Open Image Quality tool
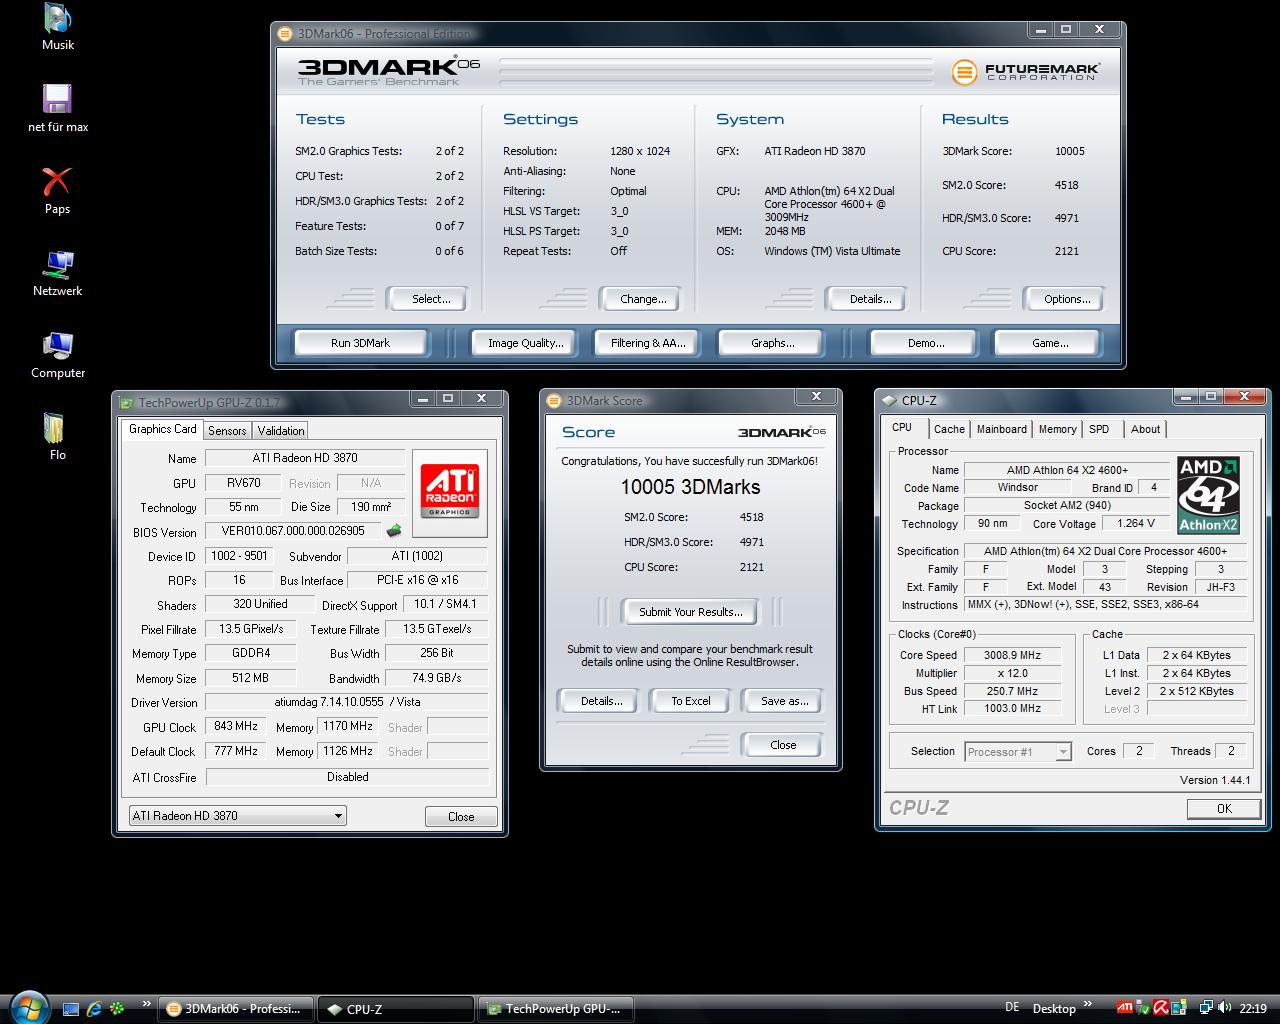The width and height of the screenshot is (1280, 1024). tap(526, 343)
